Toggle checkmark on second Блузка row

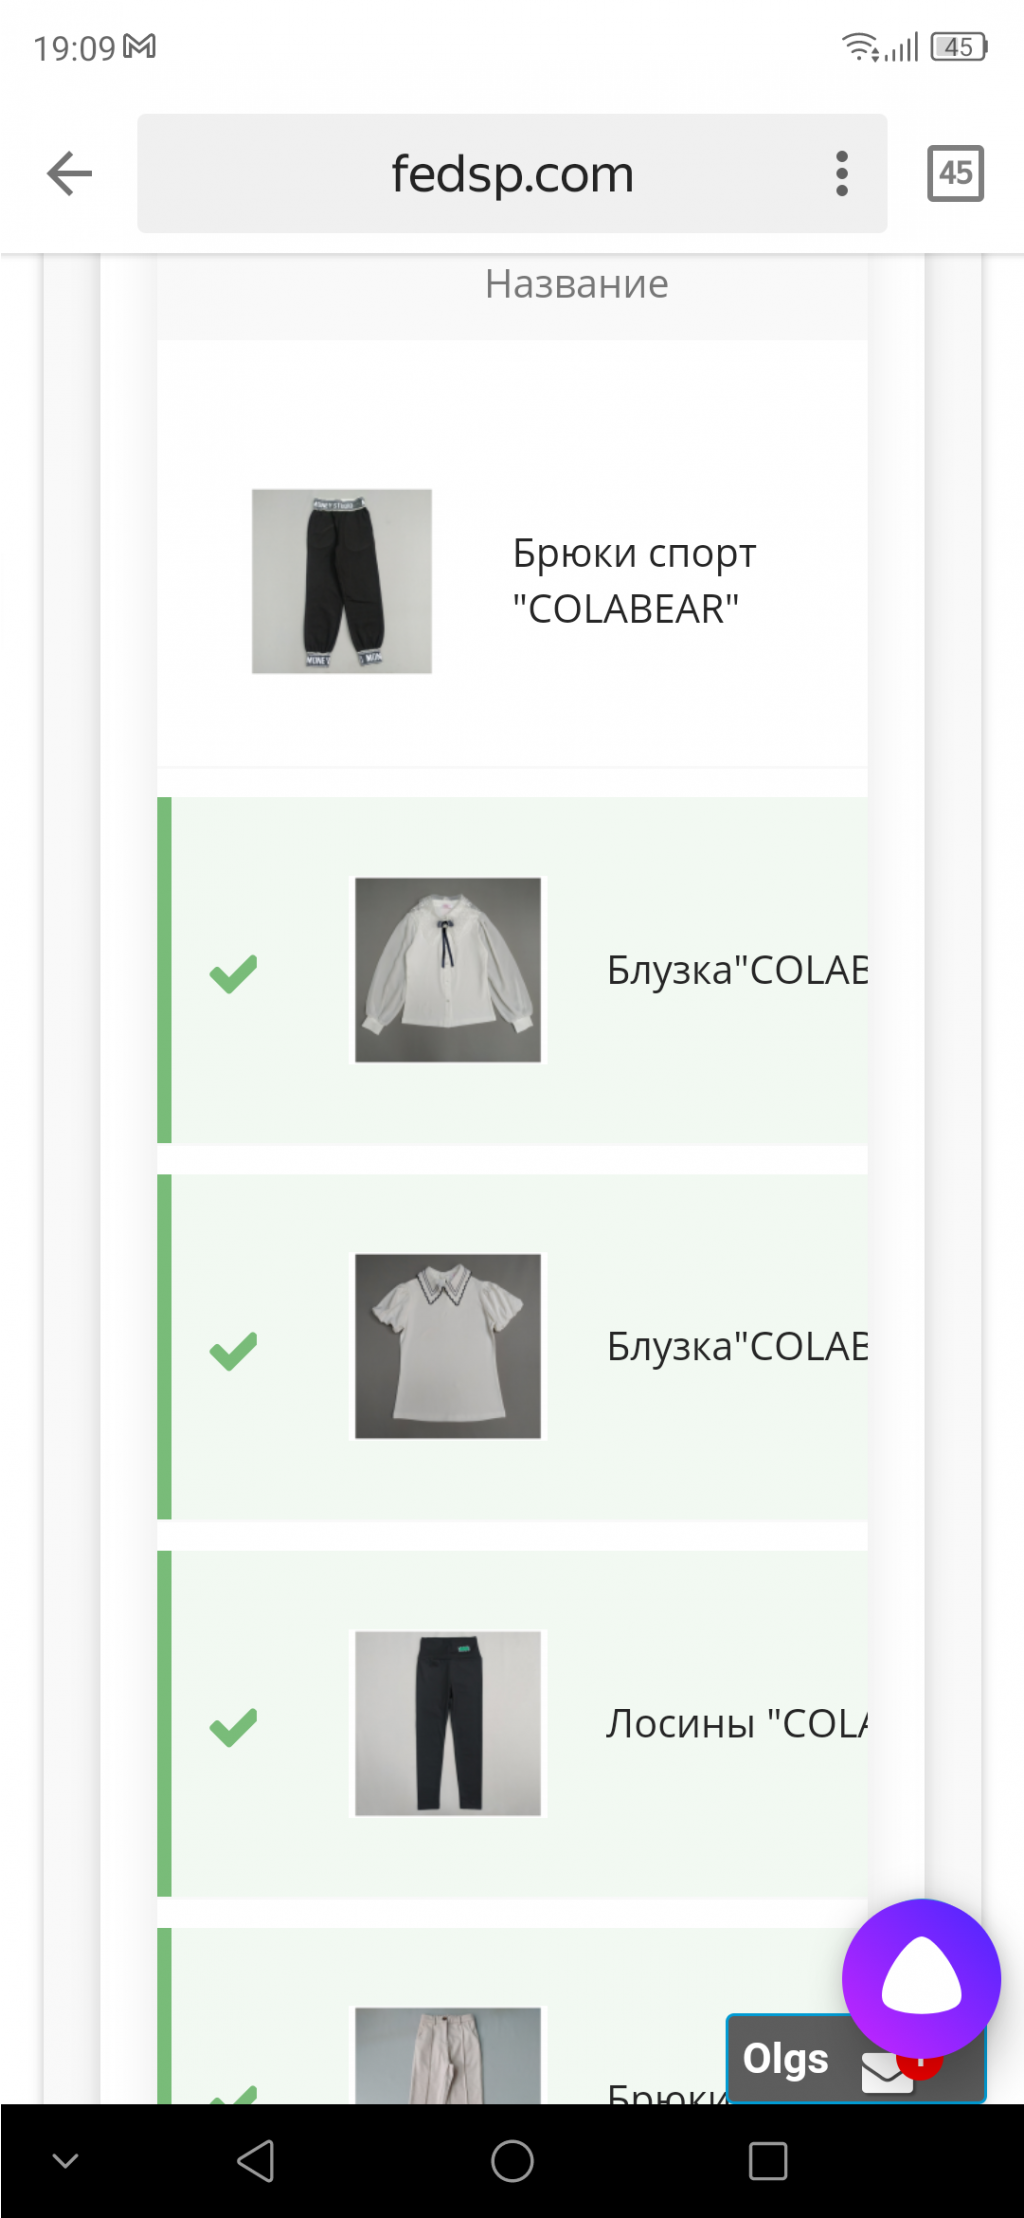click(233, 1350)
